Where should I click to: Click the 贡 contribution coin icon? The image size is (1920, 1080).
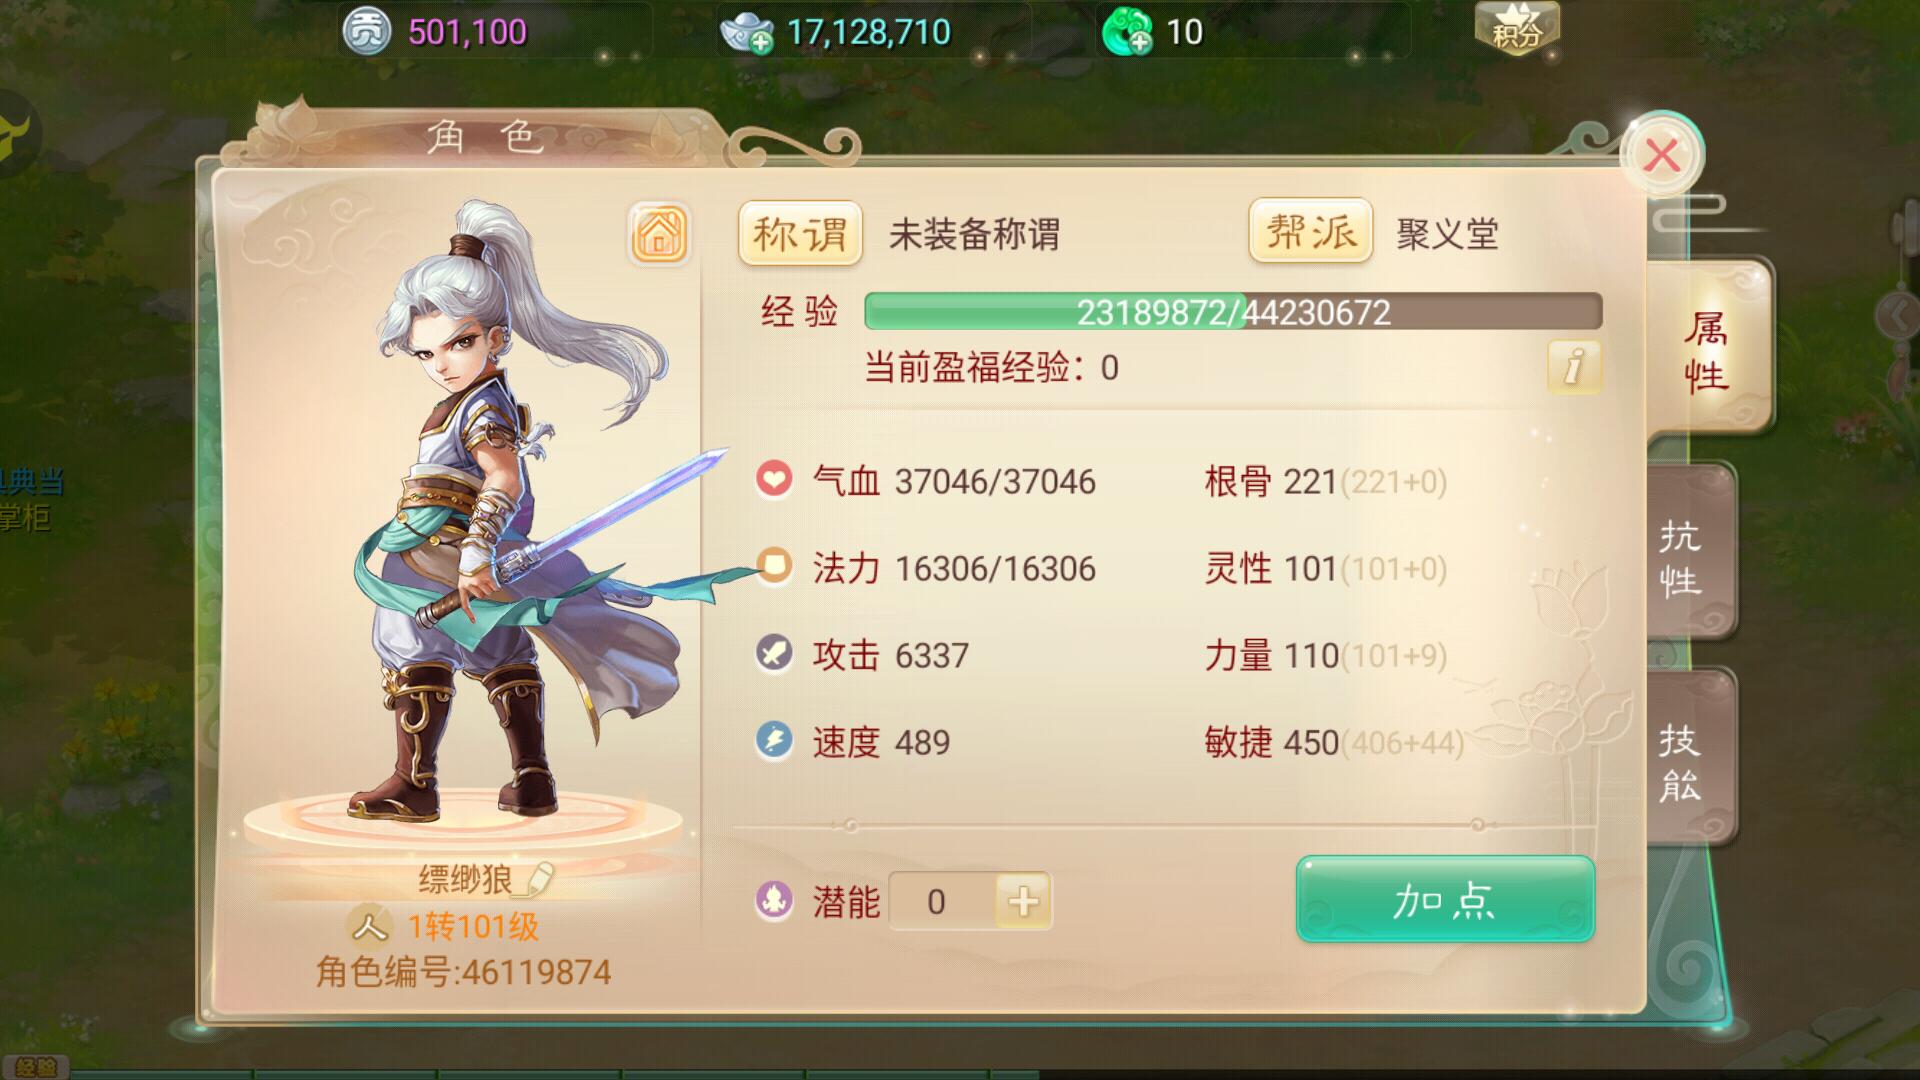coord(366,32)
